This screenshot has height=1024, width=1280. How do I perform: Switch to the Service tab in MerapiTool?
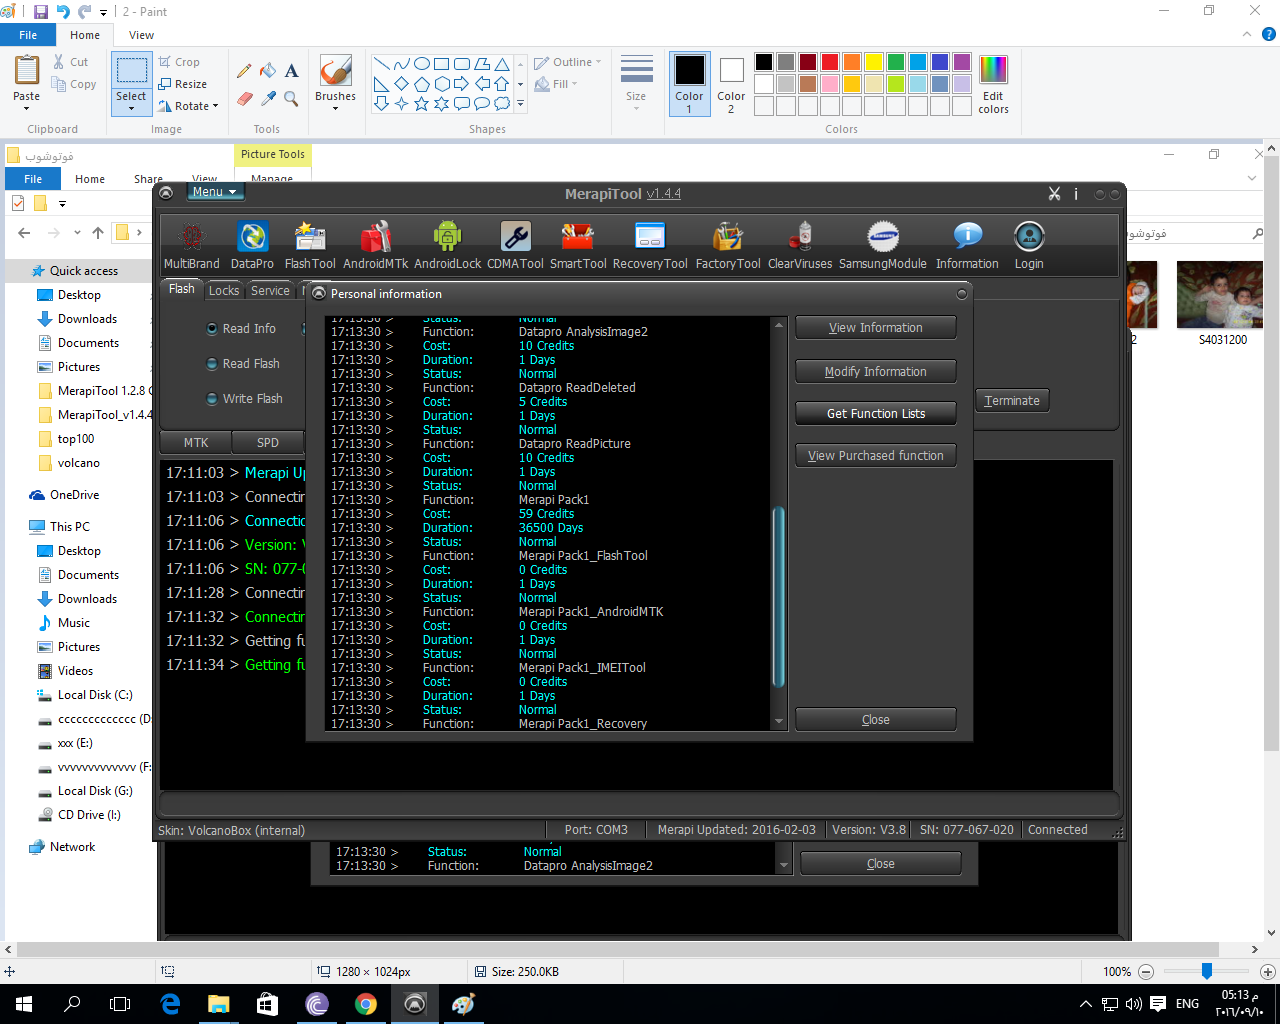270,290
